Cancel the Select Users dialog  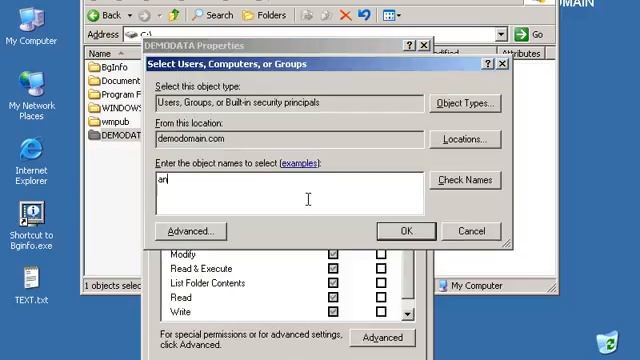click(471, 231)
